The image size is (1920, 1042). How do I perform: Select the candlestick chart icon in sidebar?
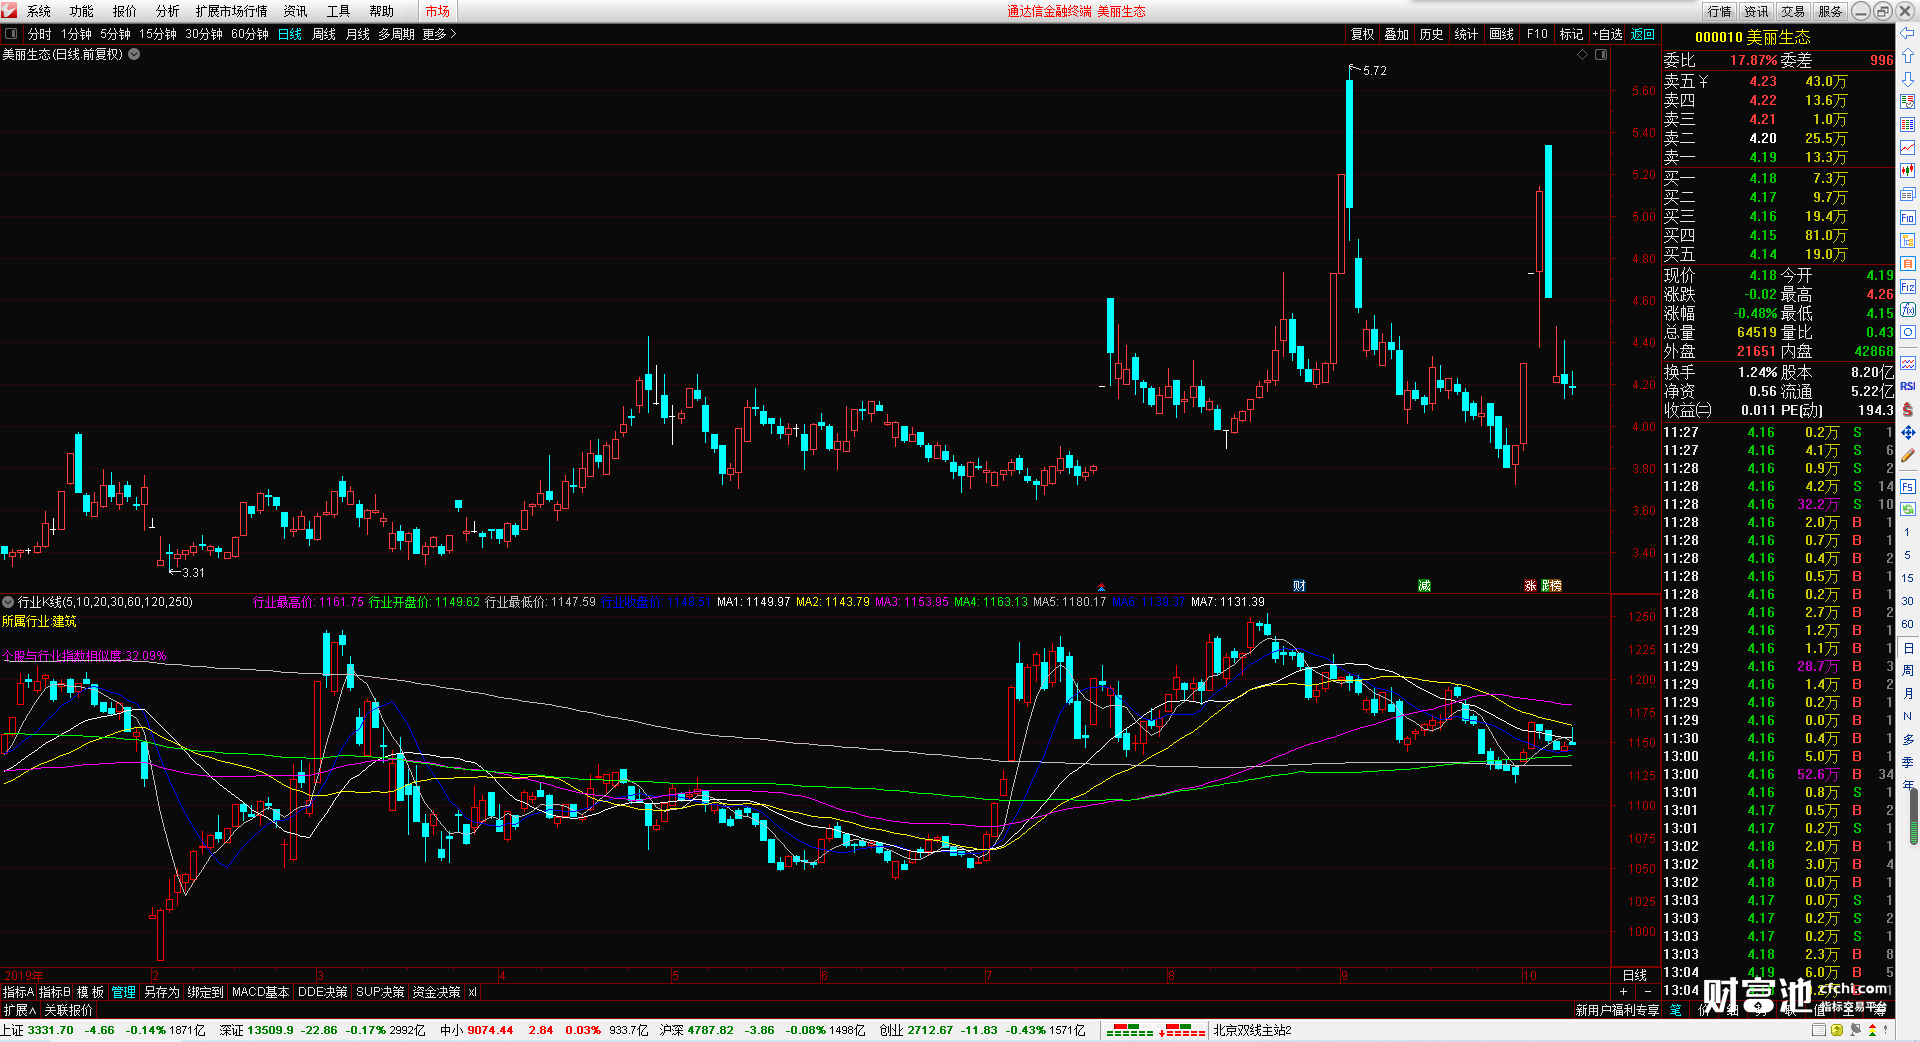(1908, 171)
